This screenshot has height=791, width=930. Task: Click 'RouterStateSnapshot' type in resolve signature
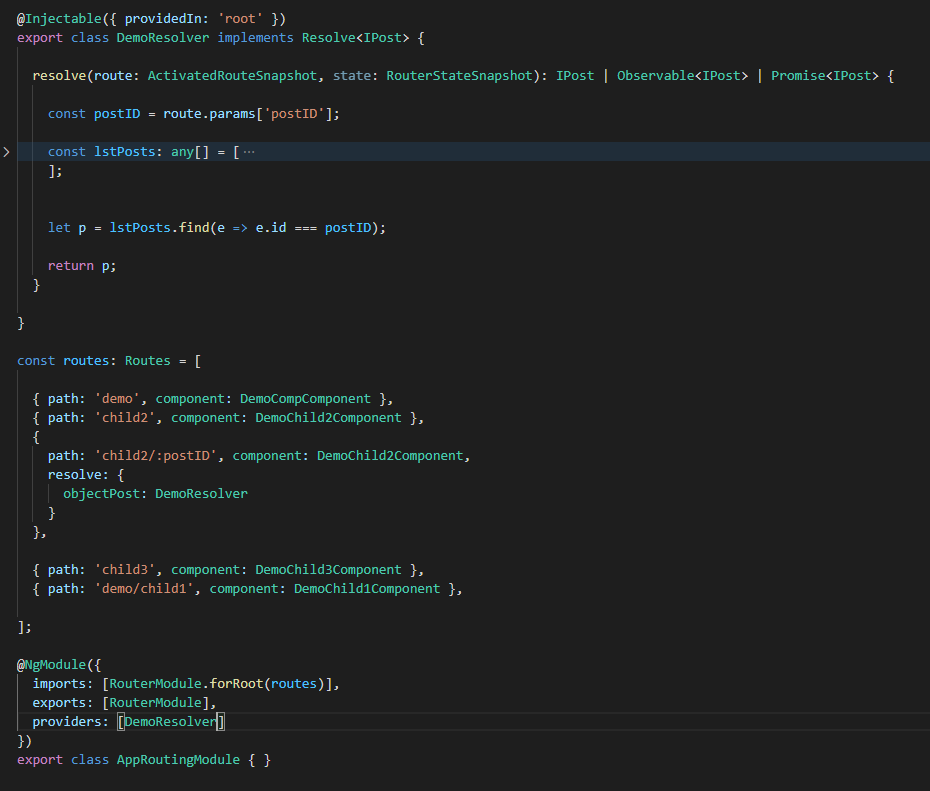tap(460, 76)
